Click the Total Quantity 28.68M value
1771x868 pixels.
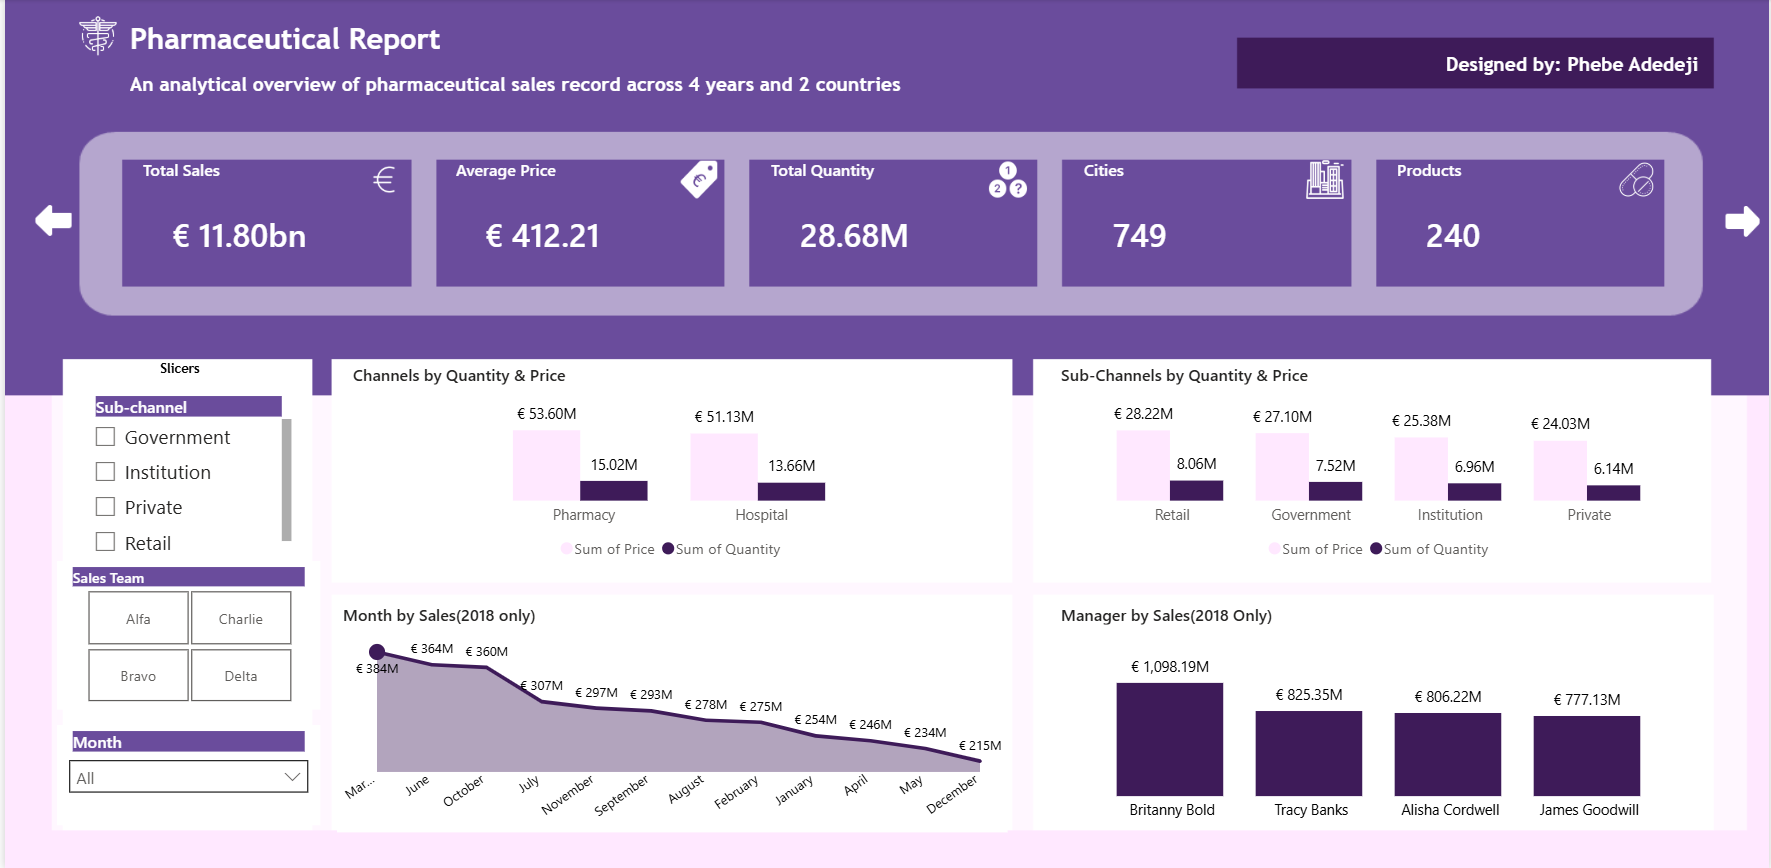(854, 236)
